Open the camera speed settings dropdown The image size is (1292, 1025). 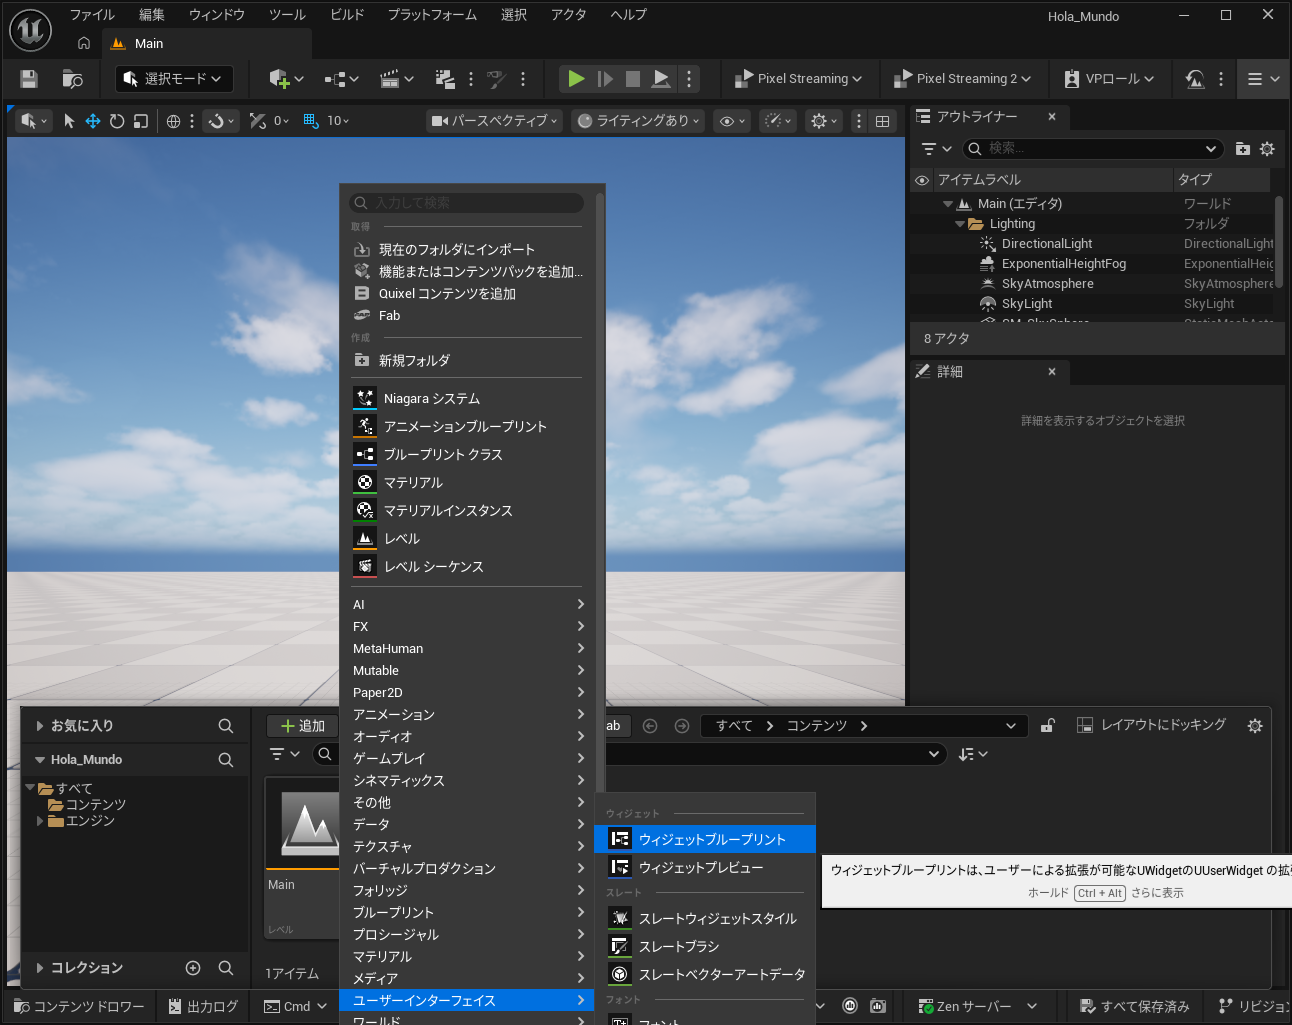(776, 121)
